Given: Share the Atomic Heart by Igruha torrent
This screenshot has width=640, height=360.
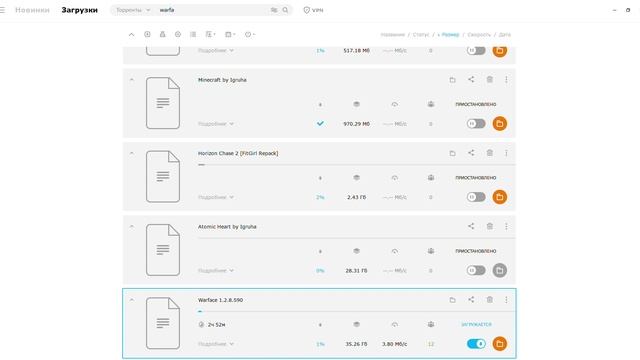Looking at the screenshot, I should [471, 227].
